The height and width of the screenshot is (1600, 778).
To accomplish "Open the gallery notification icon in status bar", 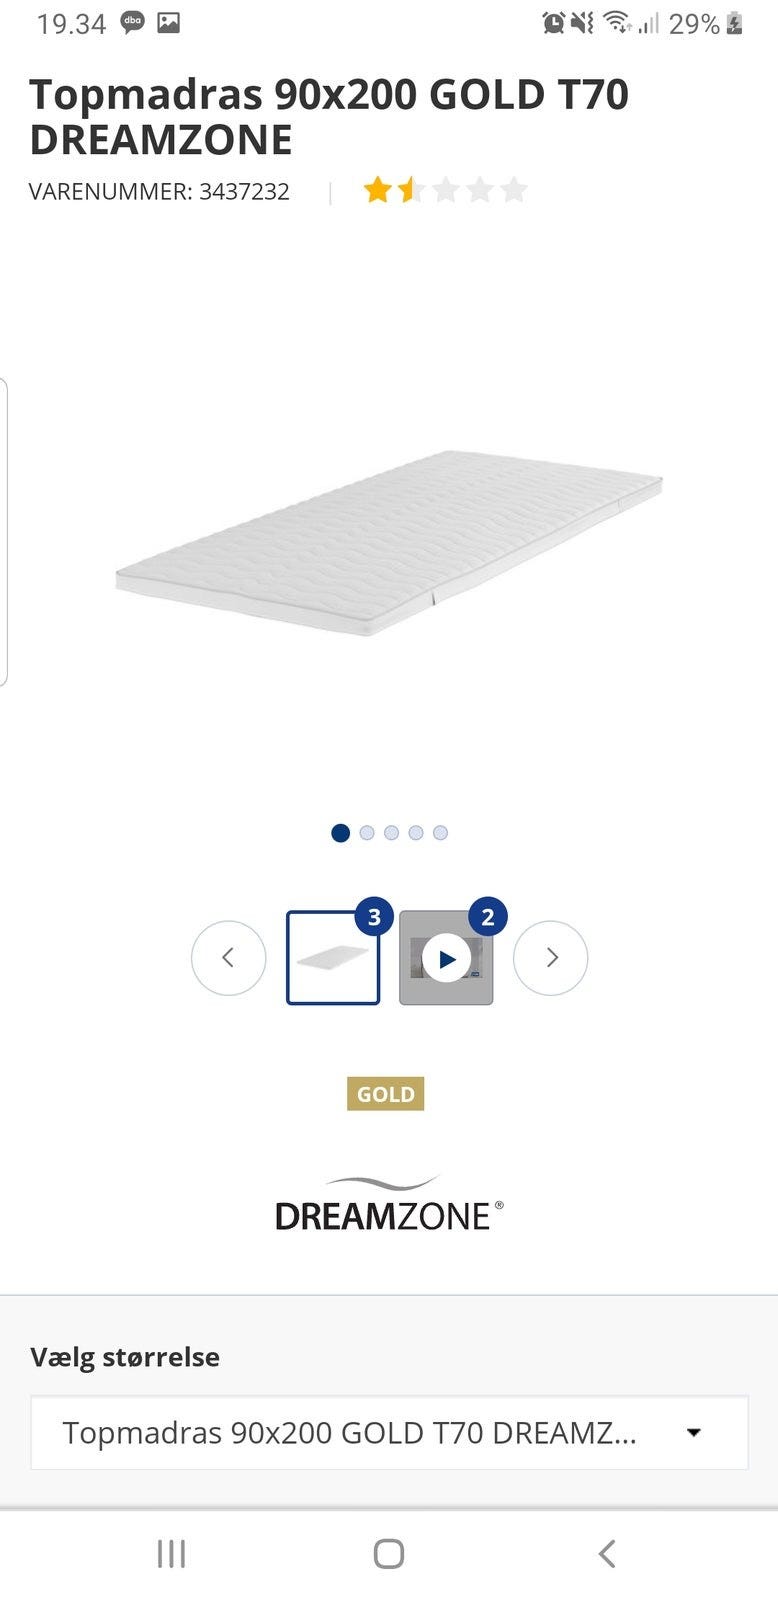I will [169, 23].
